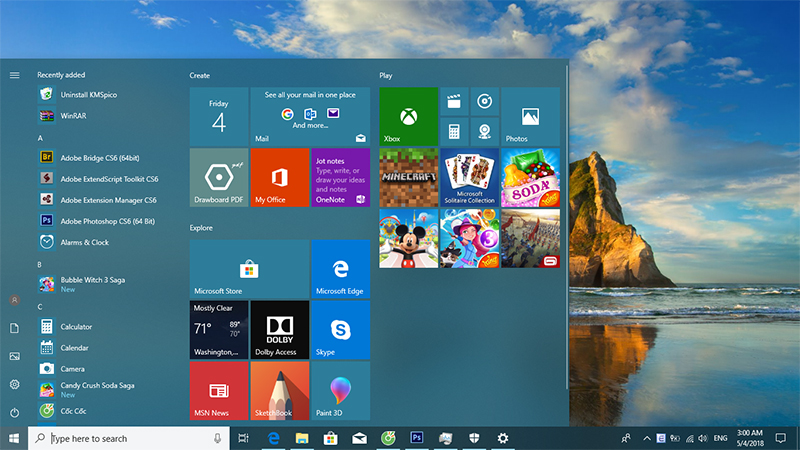Open the Microsoft Edge tile
The width and height of the screenshot is (800, 450).
(x=341, y=269)
